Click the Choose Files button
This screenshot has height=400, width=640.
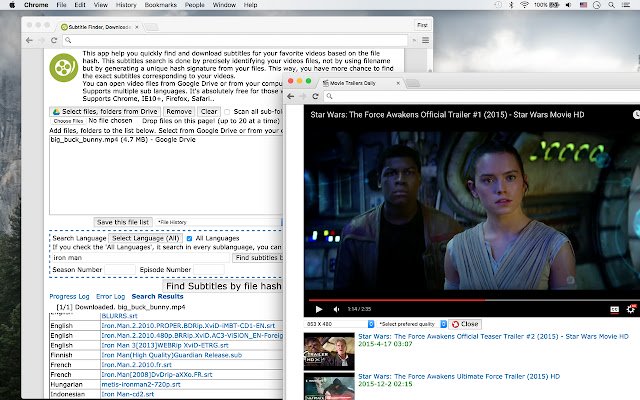(x=68, y=121)
